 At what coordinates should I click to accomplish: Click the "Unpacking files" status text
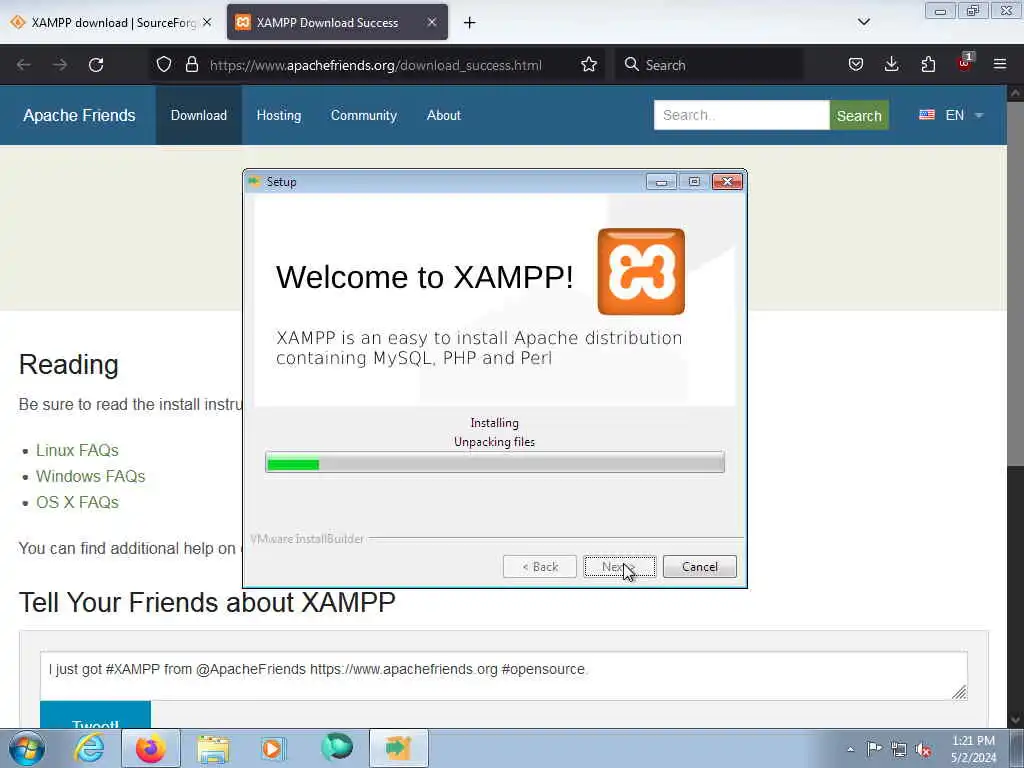494,442
